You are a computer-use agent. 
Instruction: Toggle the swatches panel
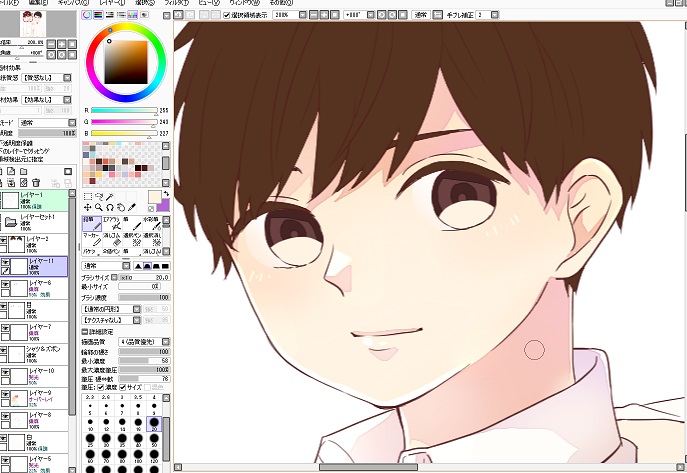point(132,15)
